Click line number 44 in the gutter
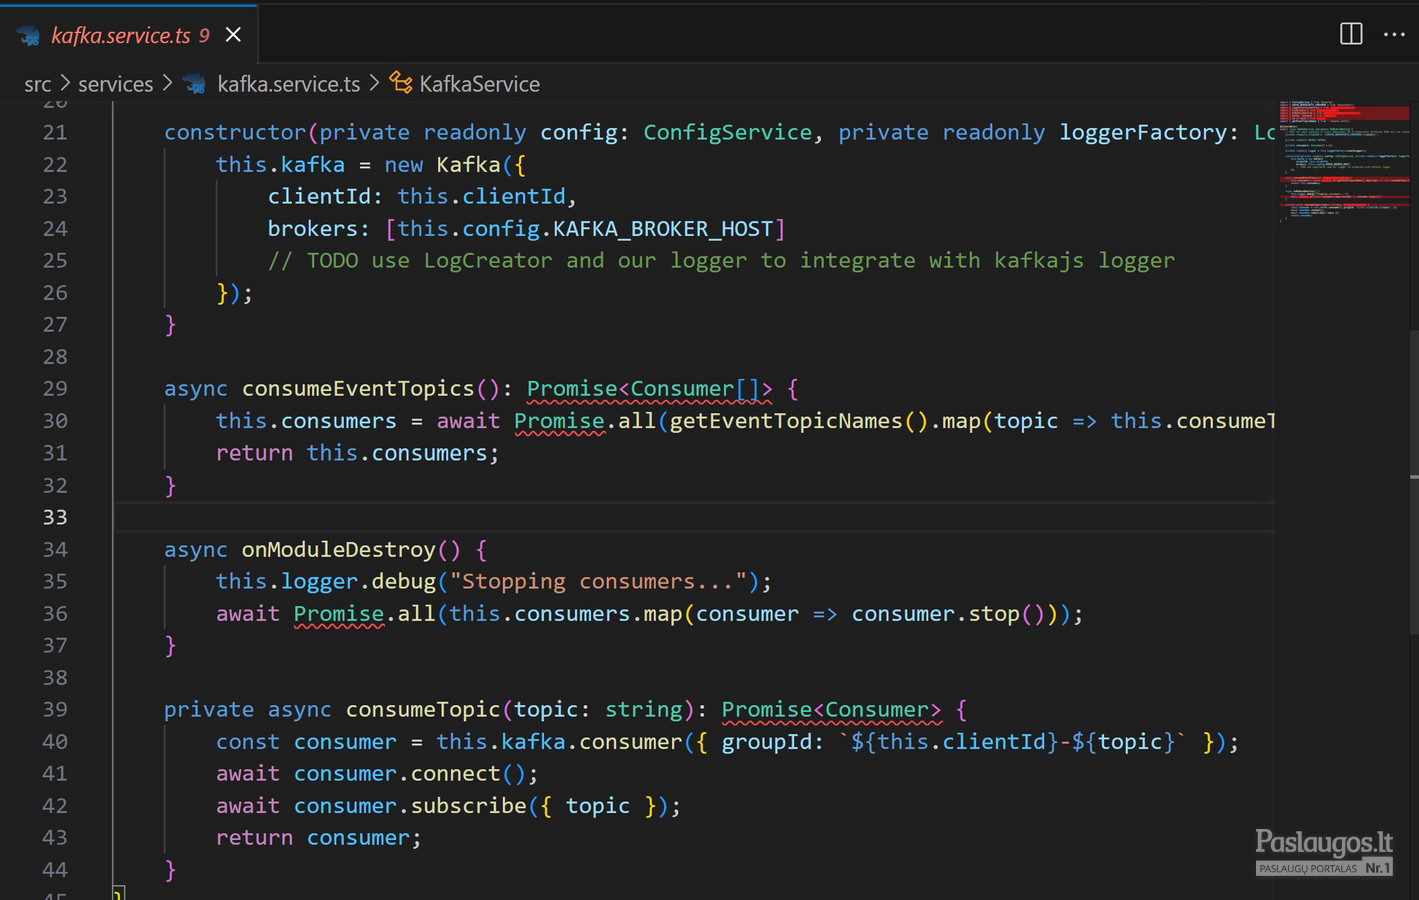This screenshot has height=900, width=1419. pyautogui.click(x=55, y=869)
